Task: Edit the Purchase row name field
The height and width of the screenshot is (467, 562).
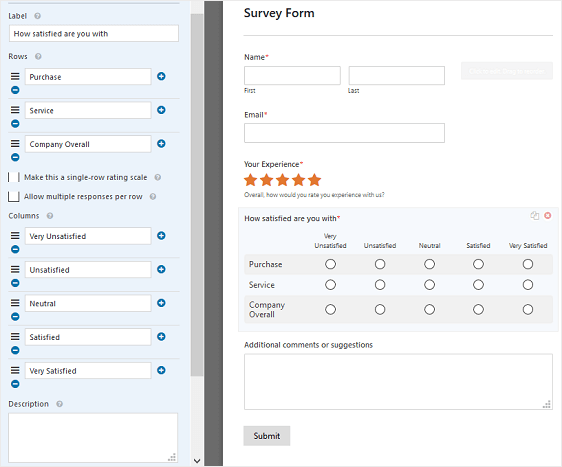Action: 88,77
